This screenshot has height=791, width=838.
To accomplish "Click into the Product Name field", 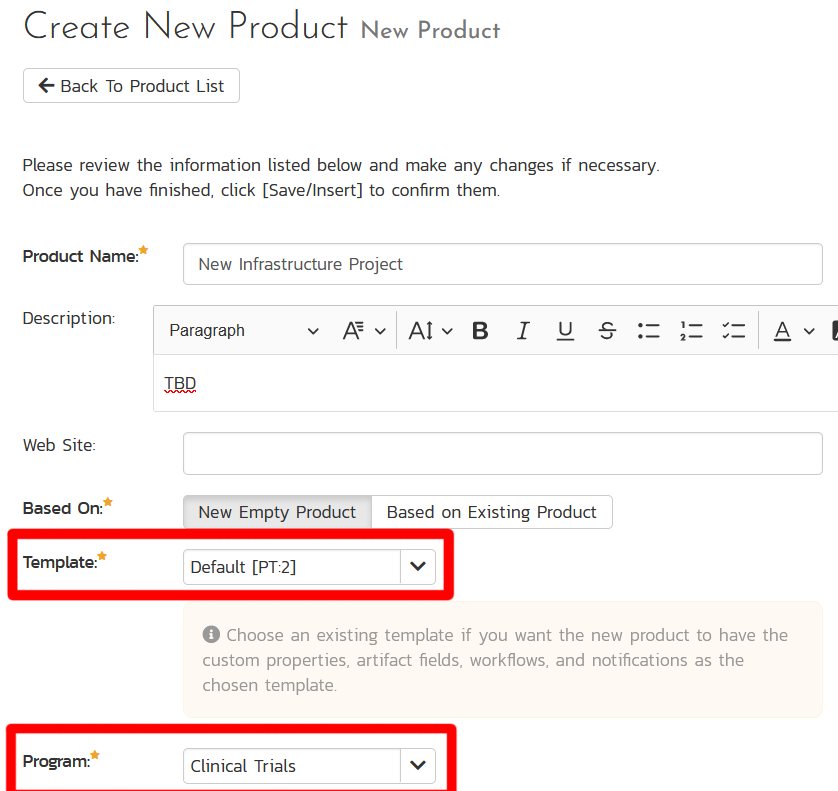I will coord(502,265).
